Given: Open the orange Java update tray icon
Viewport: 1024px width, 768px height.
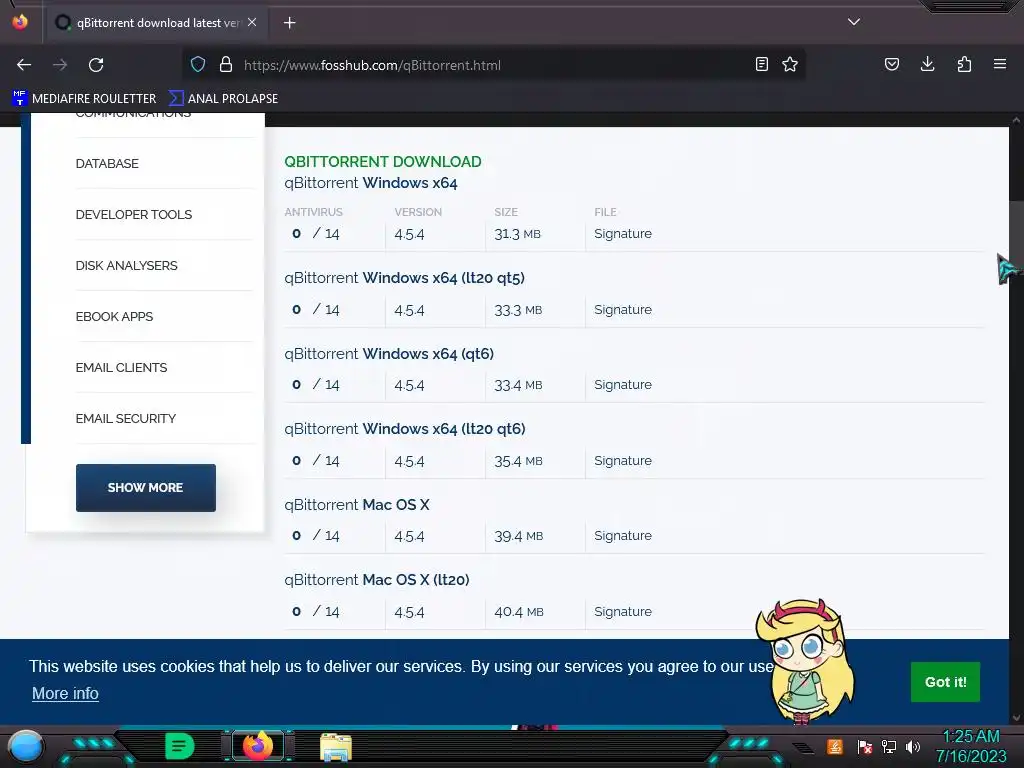Looking at the screenshot, I should [x=835, y=746].
